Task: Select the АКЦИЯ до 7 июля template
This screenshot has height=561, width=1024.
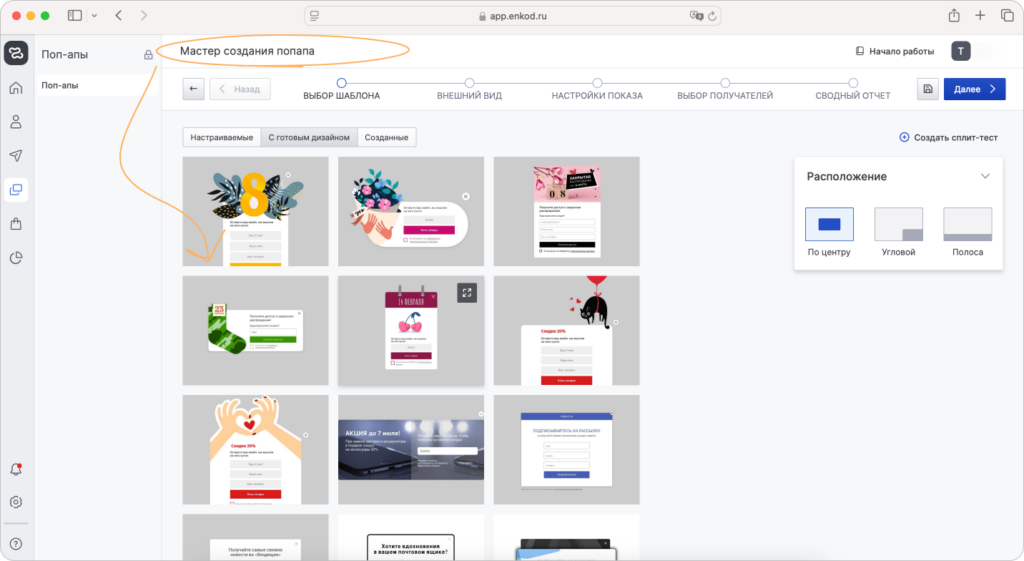Action: coord(411,449)
